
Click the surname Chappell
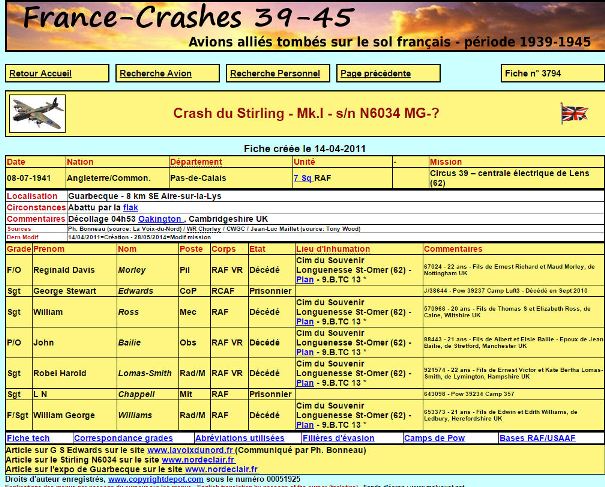click(x=136, y=394)
